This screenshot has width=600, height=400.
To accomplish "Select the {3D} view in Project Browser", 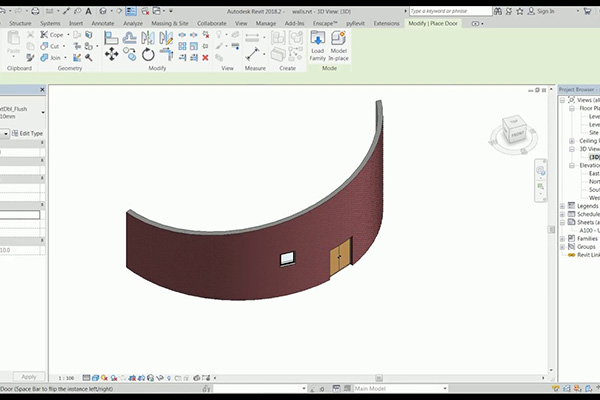I will 594,157.
